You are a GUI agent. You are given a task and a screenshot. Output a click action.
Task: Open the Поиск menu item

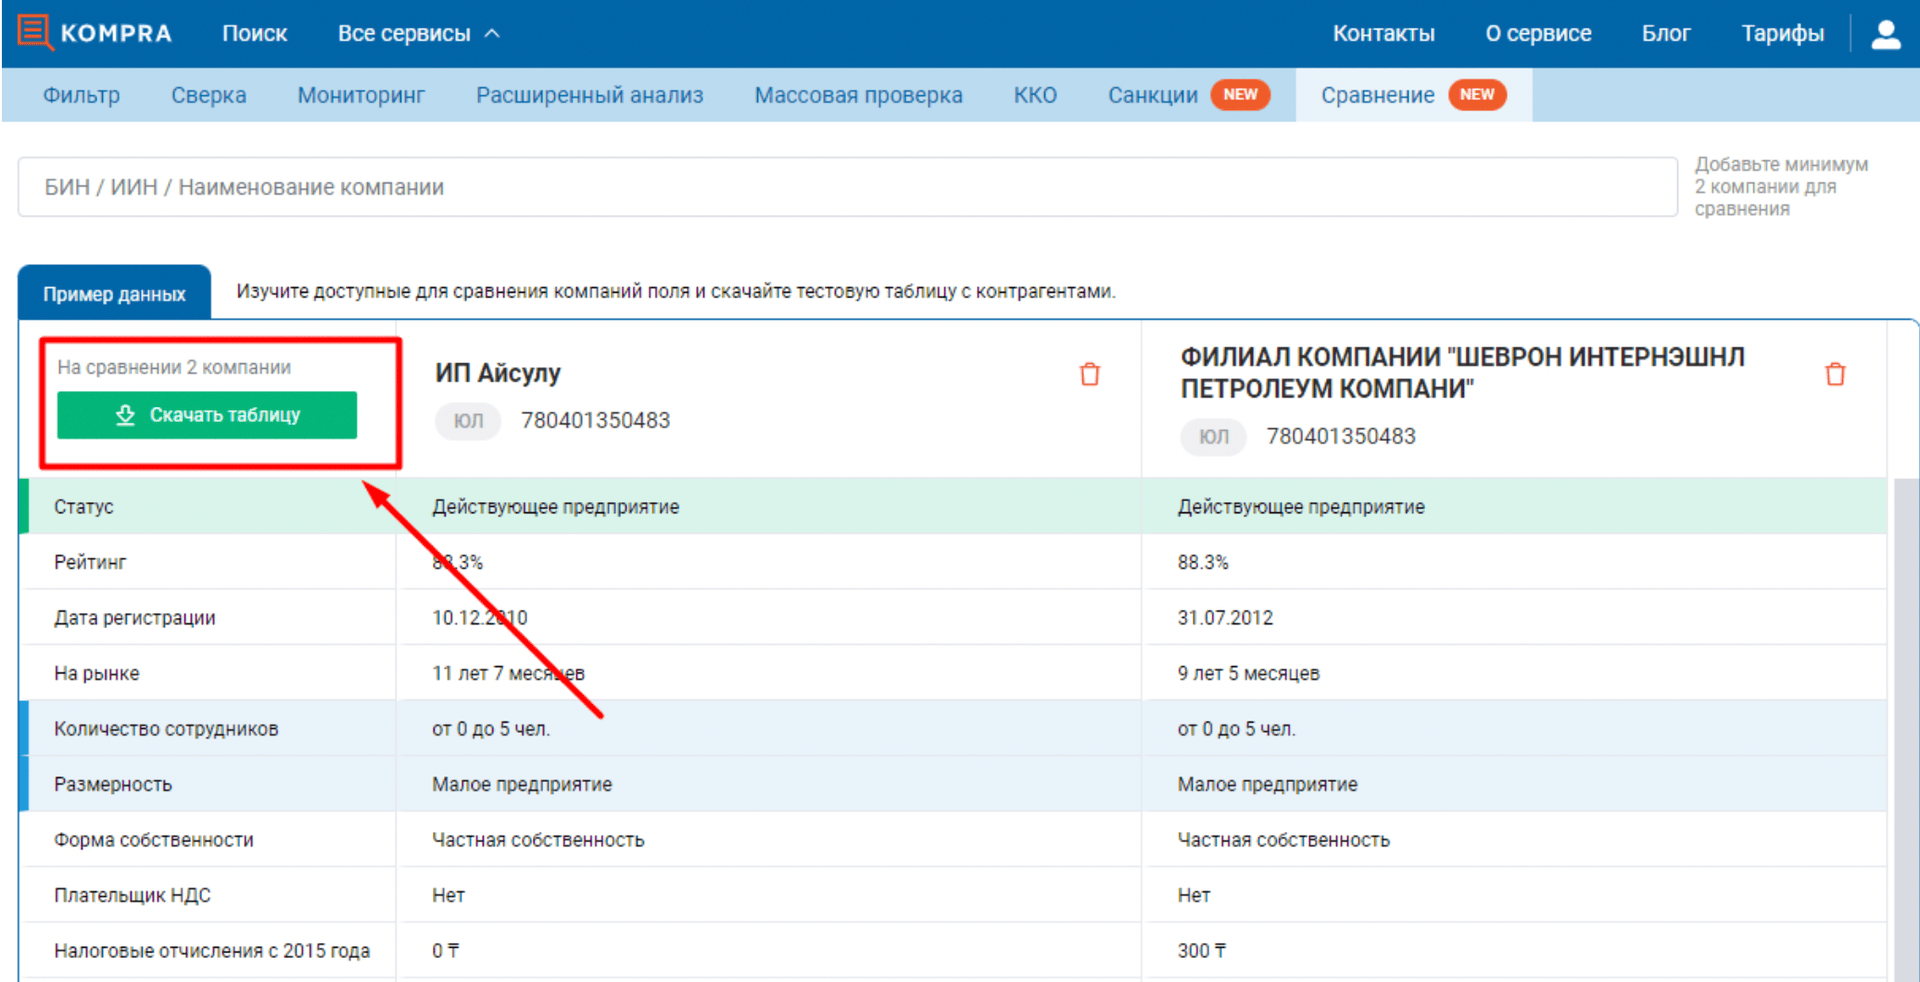click(x=254, y=34)
